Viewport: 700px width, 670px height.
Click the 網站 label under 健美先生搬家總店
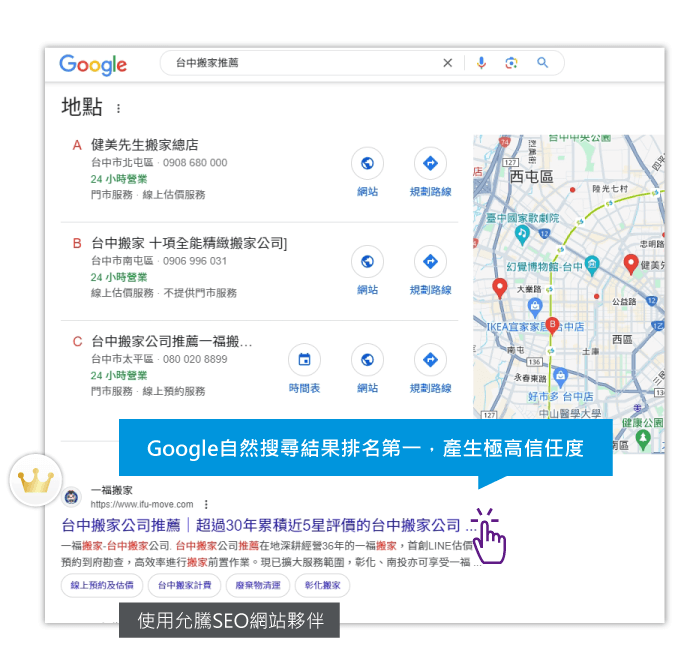[x=367, y=192]
